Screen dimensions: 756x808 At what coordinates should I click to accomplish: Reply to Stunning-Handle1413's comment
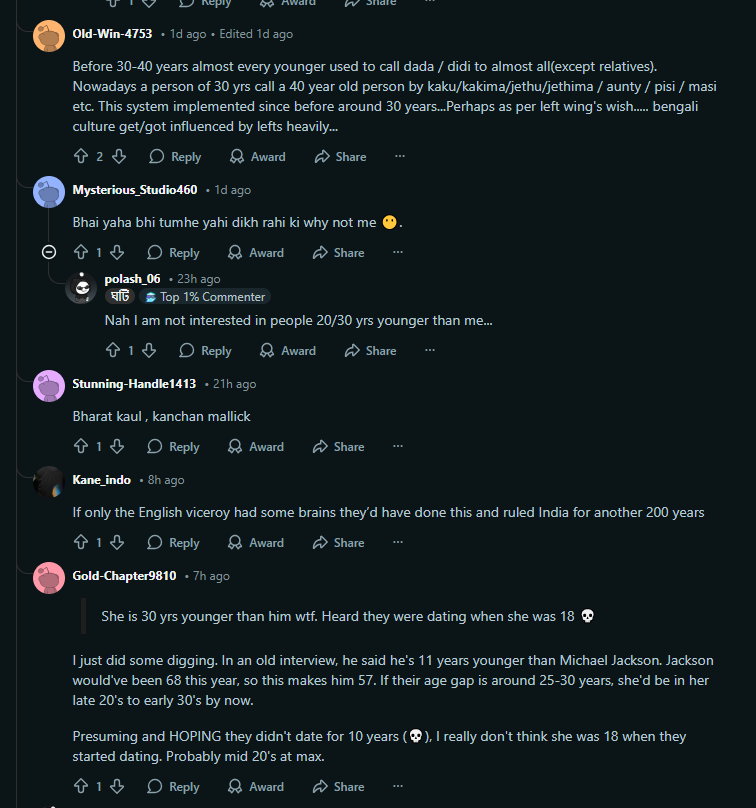pyautogui.click(x=174, y=447)
